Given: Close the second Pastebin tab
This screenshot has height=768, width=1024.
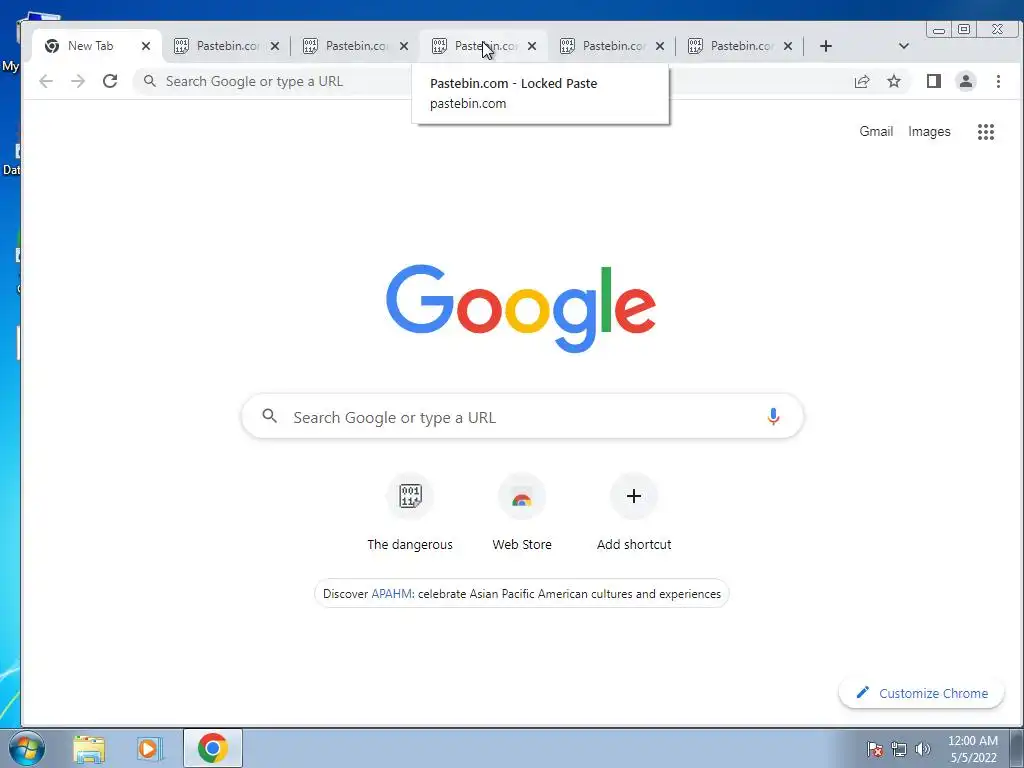Looking at the screenshot, I should point(404,46).
